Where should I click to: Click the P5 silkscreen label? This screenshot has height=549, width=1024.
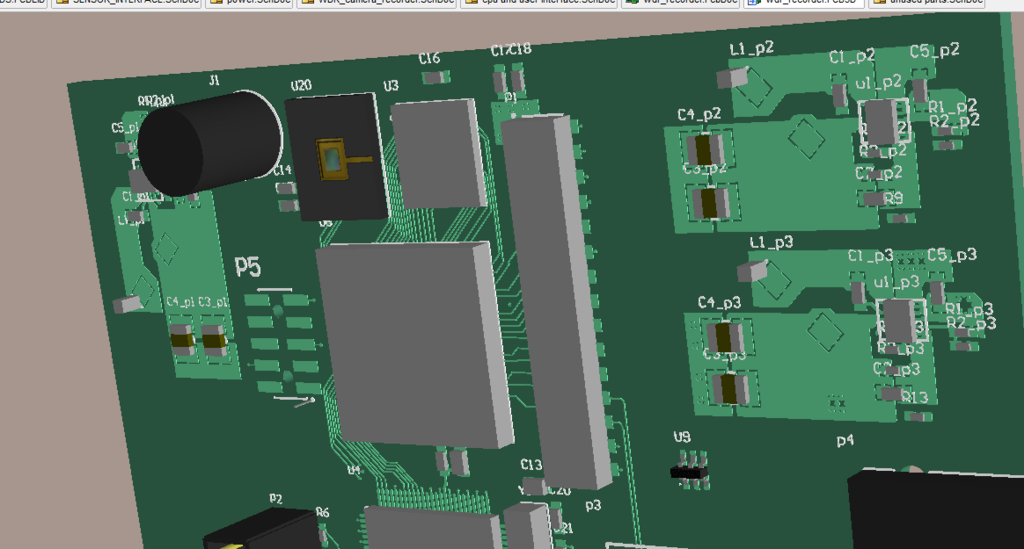pos(247,266)
